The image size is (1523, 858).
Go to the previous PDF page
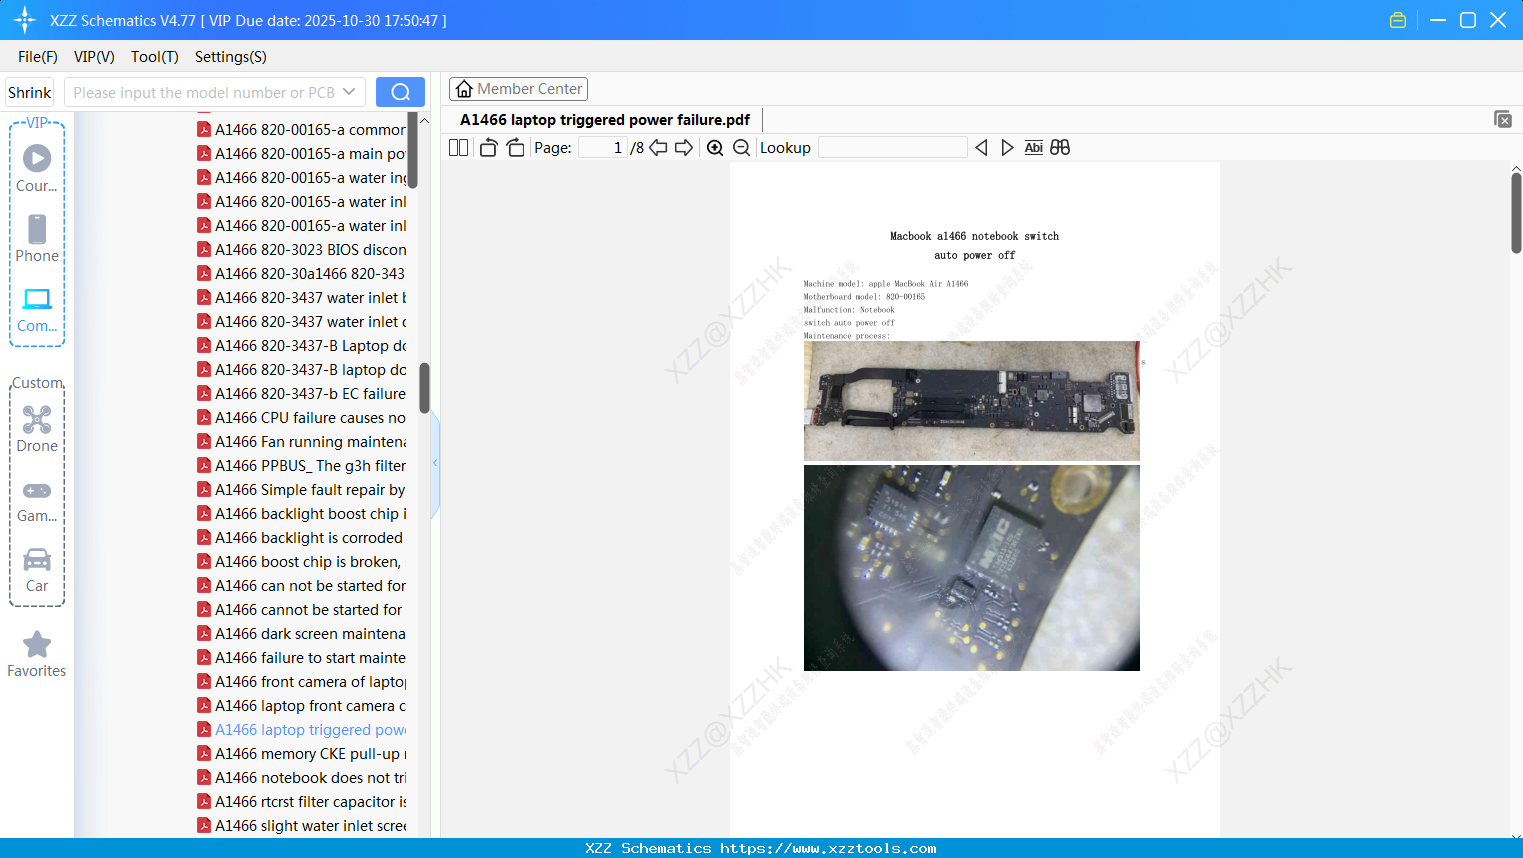[658, 148]
